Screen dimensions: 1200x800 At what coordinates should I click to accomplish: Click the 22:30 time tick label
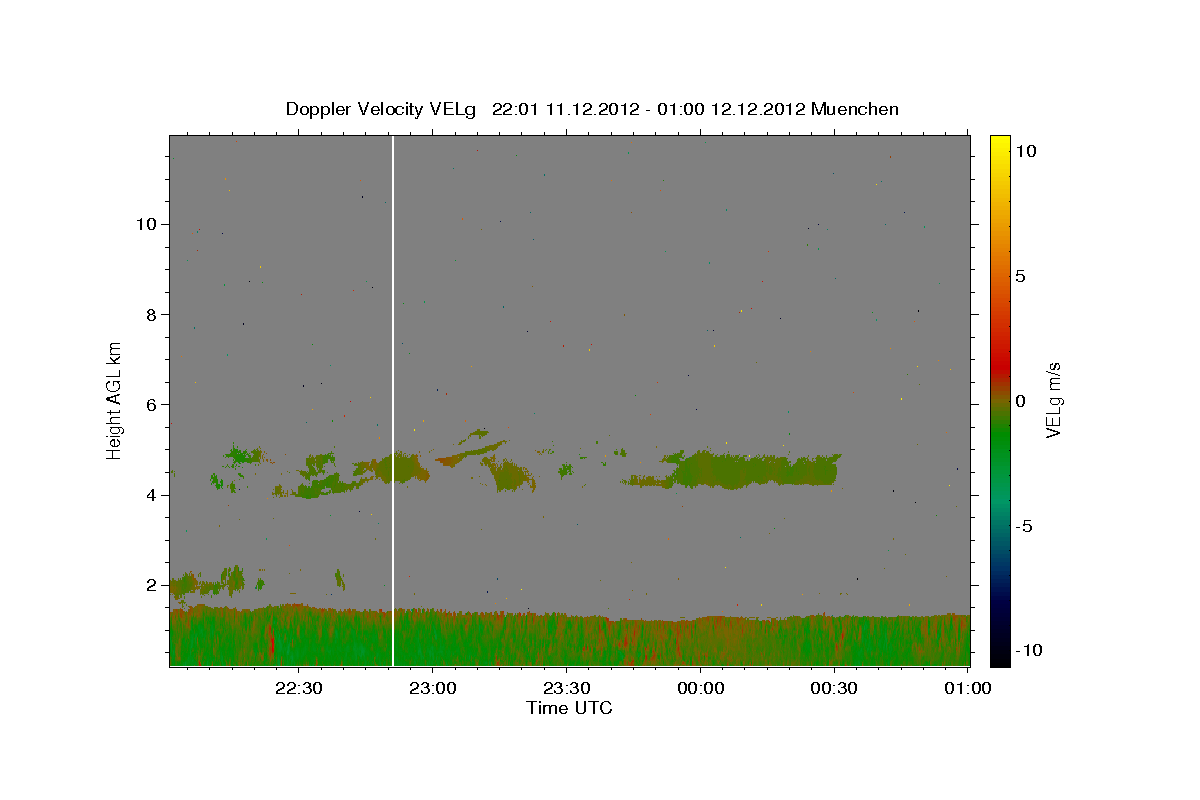tap(298, 688)
